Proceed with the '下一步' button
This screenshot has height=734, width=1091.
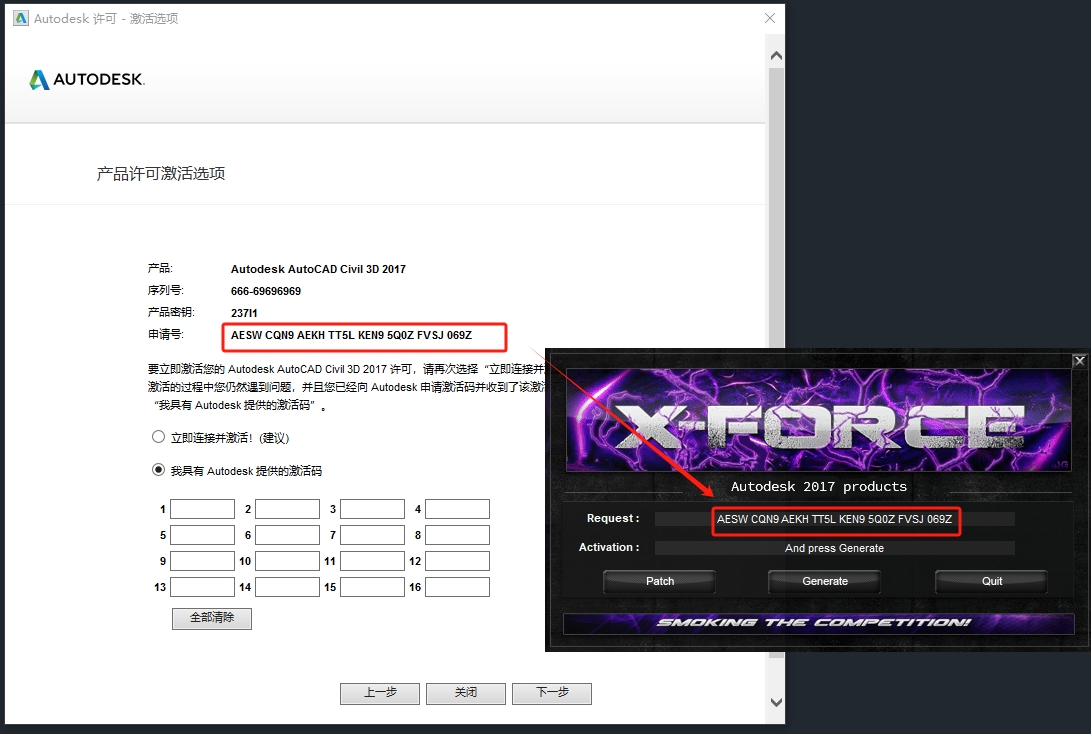[x=552, y=693]
